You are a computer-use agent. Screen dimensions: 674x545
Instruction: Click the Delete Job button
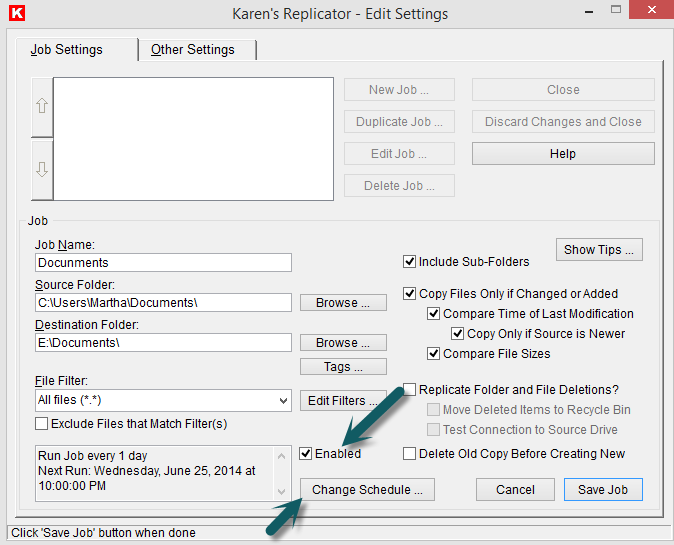(x=399, y=186)
